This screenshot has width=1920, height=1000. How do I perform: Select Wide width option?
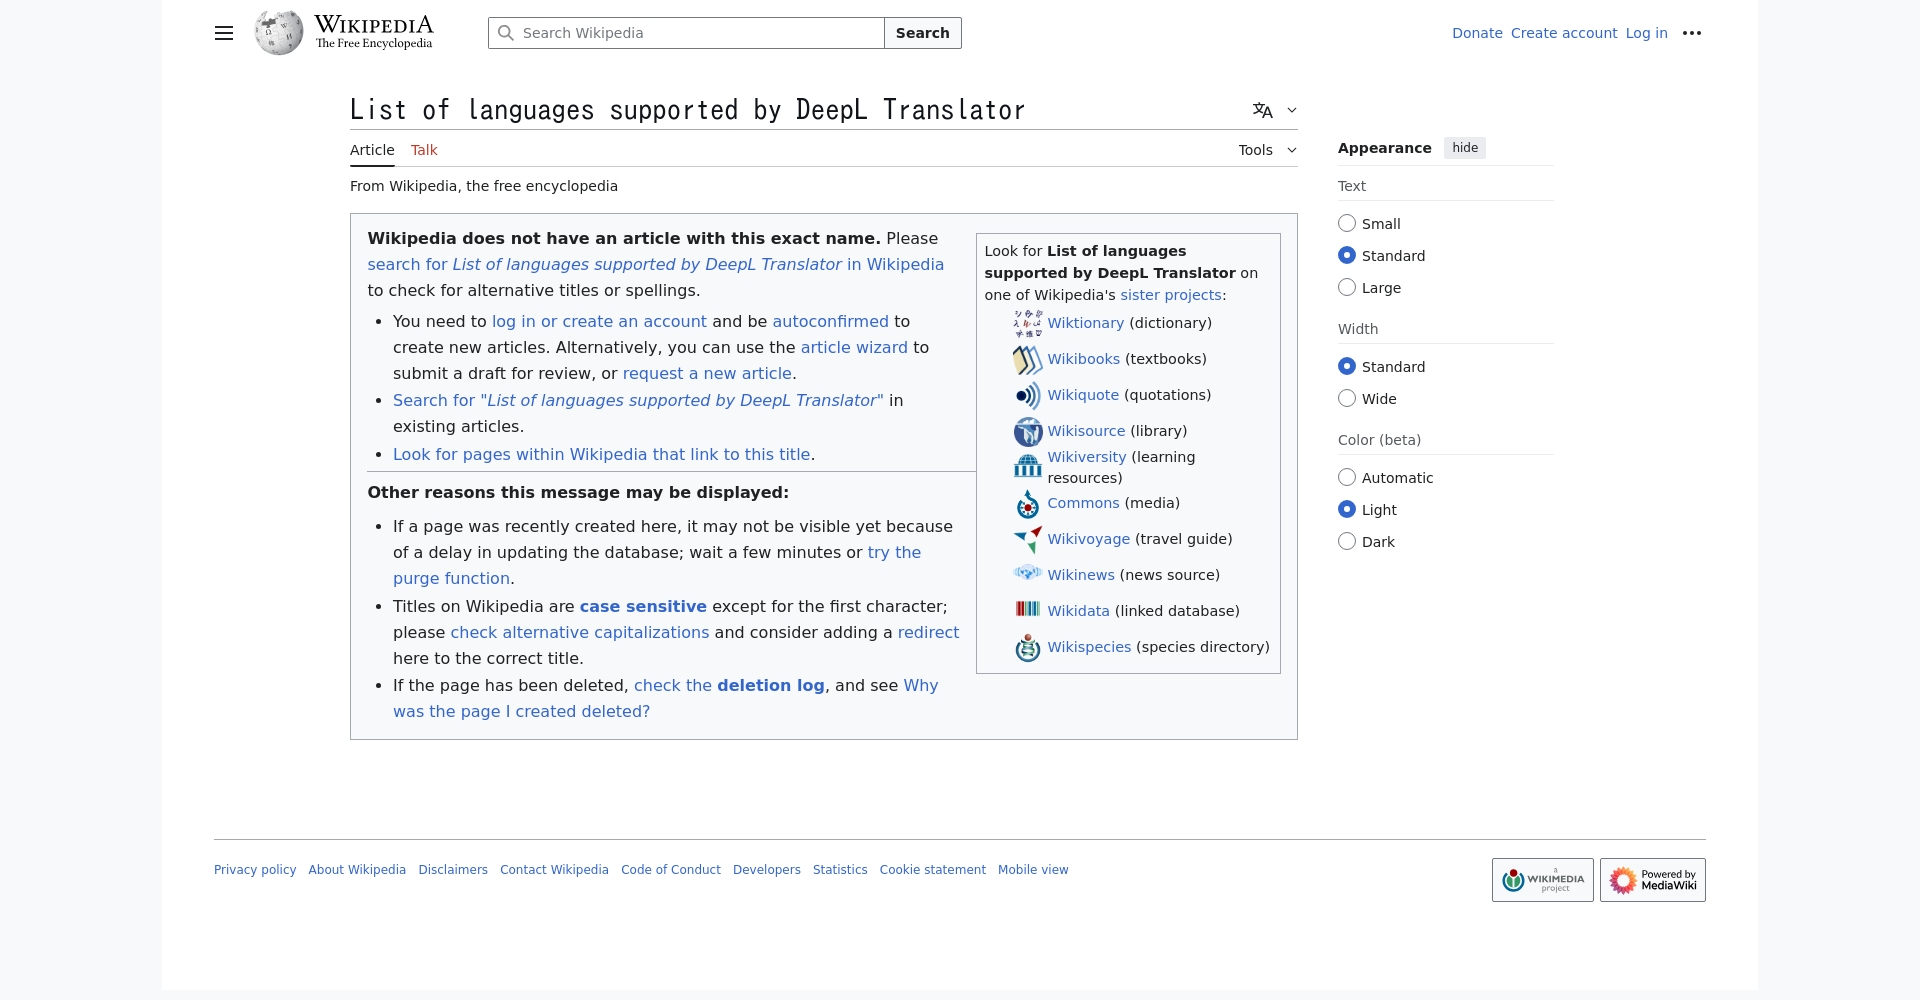coord(1347,399)
